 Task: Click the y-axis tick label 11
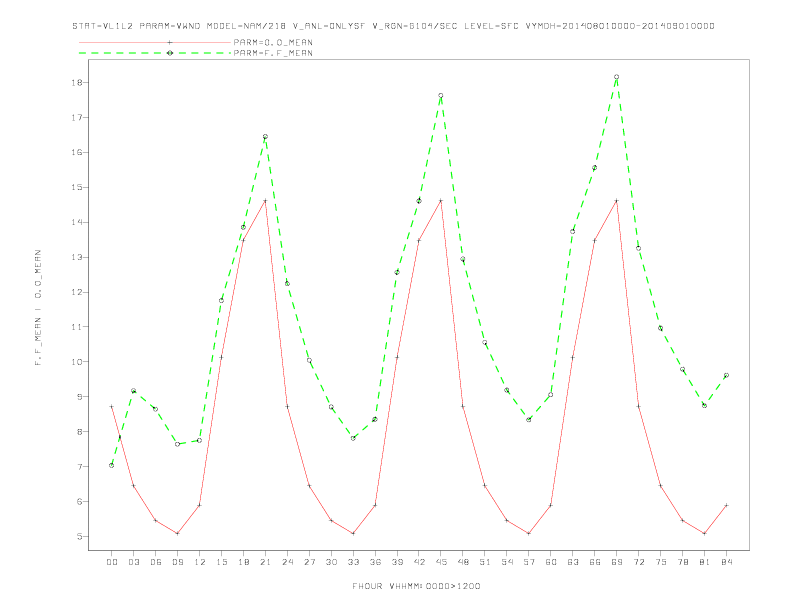[77, 327]
